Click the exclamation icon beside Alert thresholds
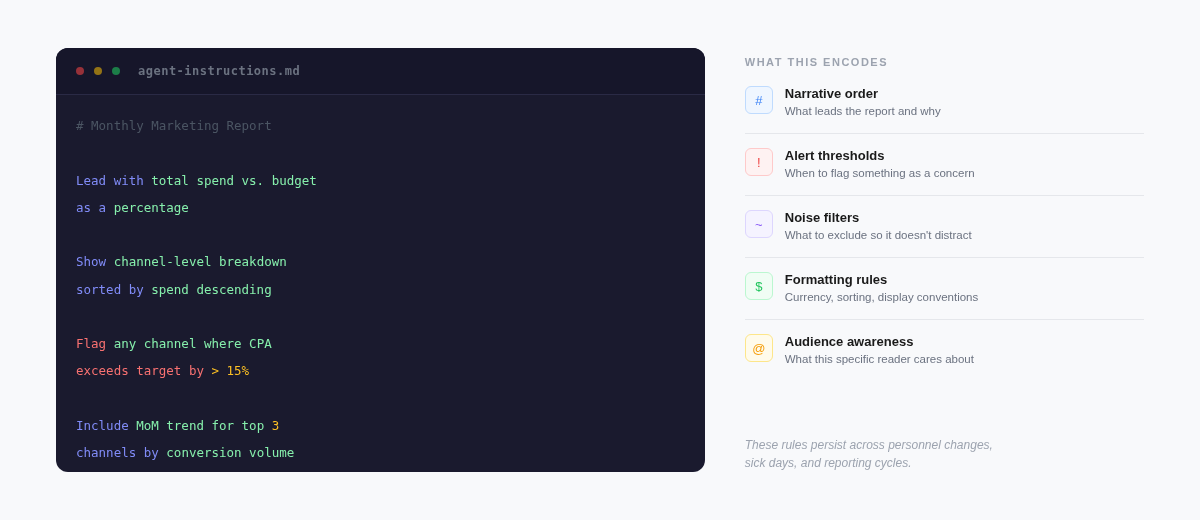Image resolution: width=1200 pixels, height=520 pixels. click(759, 162)
